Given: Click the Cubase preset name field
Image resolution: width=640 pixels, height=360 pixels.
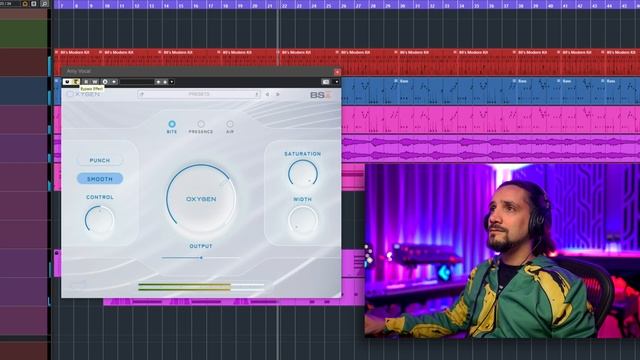Looking at the screenshot, I should pos(137,82).
